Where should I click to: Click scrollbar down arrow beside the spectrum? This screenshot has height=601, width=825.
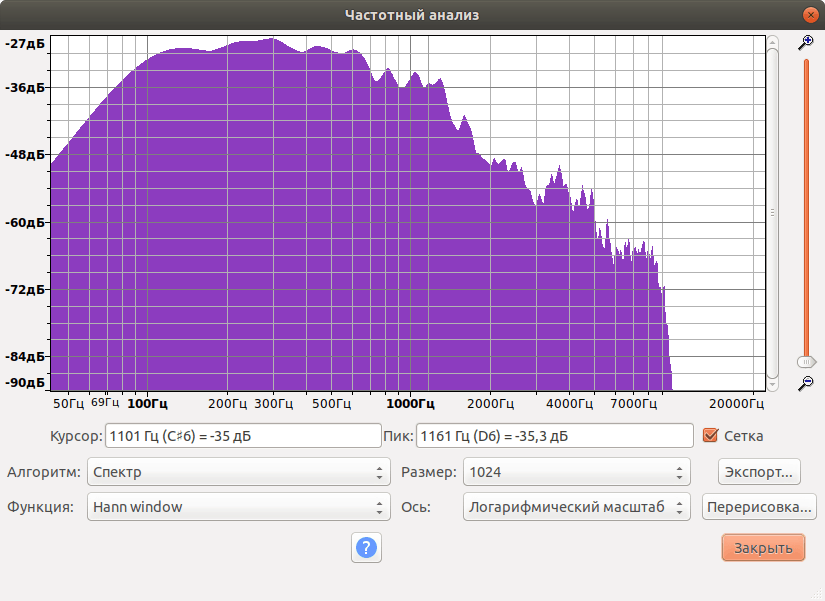(772, 385)
